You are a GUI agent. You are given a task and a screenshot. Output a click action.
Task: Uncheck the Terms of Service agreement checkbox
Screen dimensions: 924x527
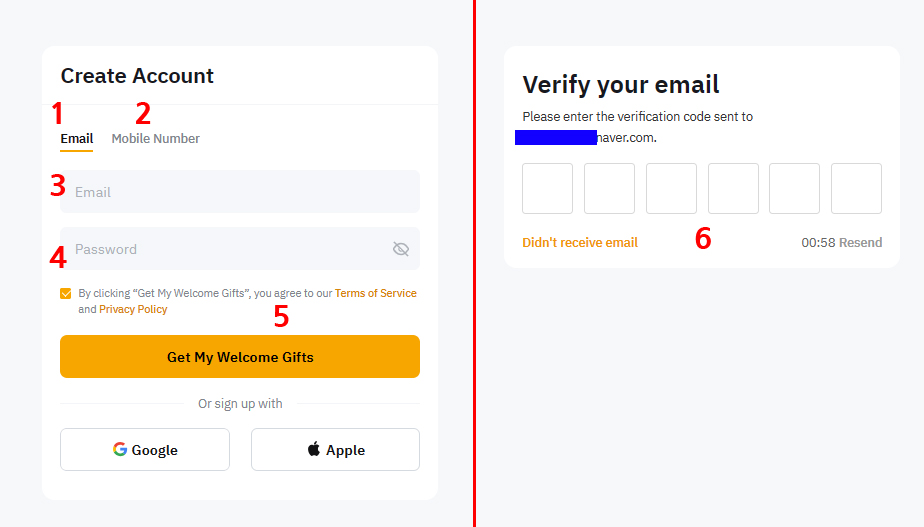pyautogui.click(x=66, y=294)
